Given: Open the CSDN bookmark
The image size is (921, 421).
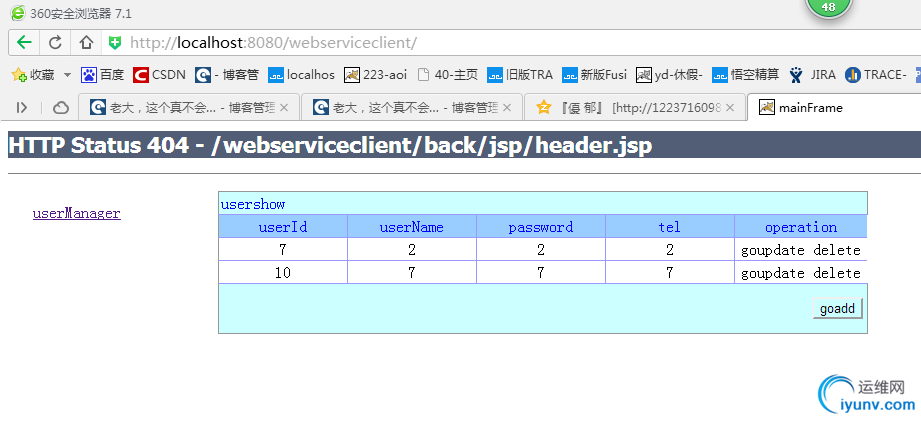Looking at the screenshot, I should click(159, 75).
